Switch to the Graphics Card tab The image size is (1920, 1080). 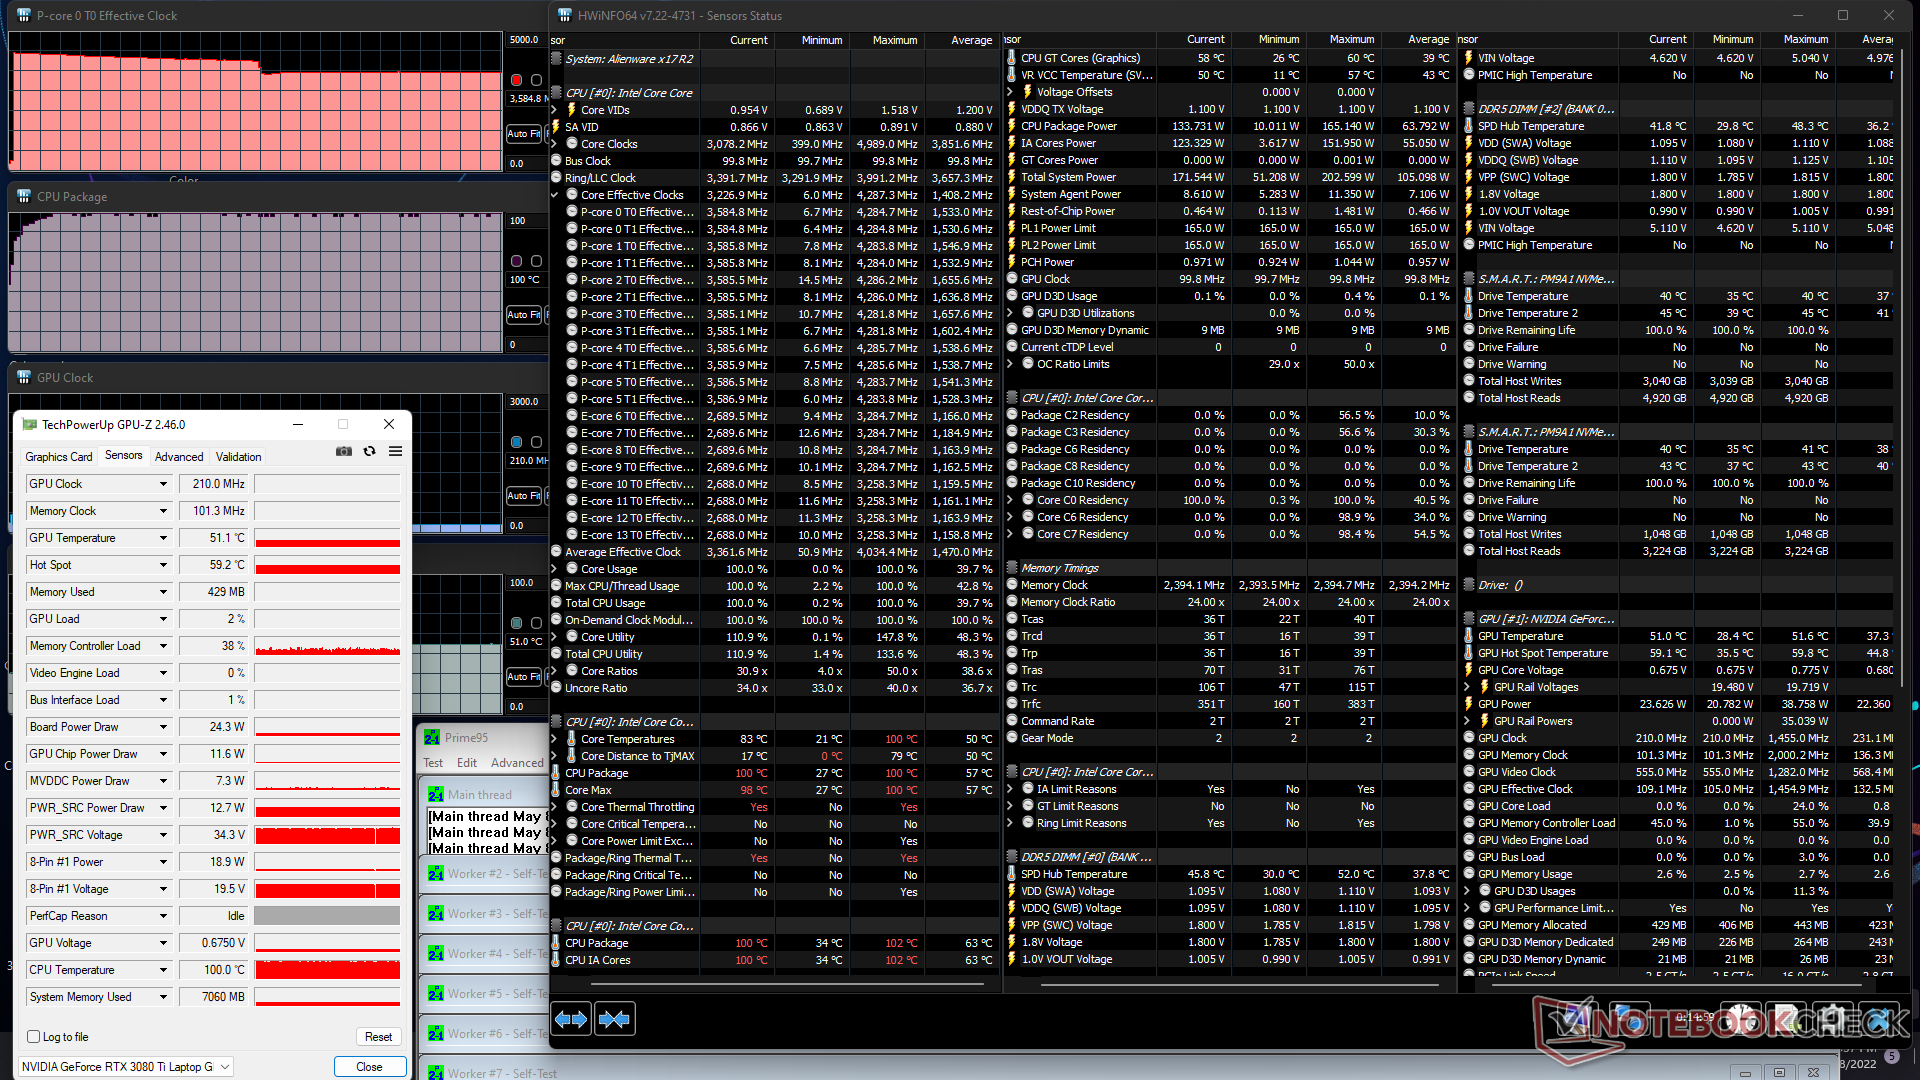[59, 457]
